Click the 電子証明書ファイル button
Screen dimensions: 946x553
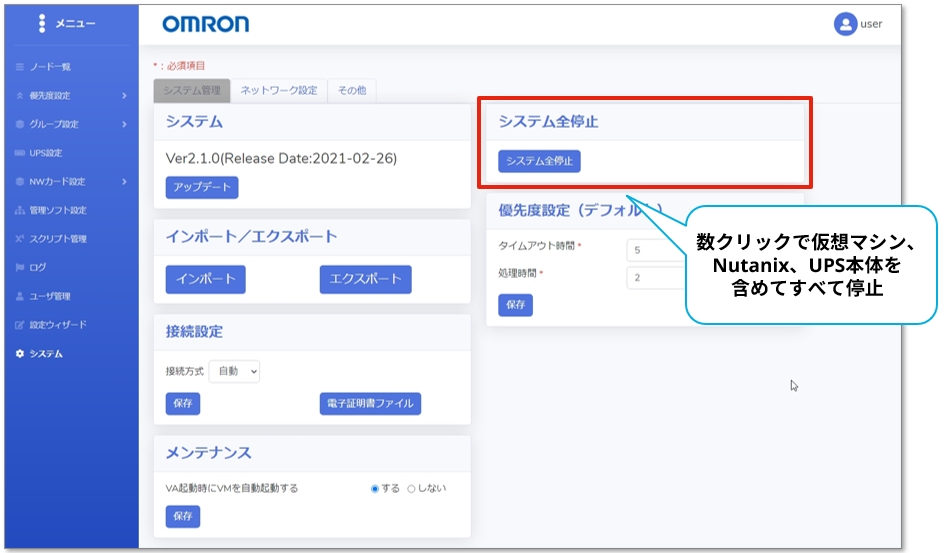point(370,403)
